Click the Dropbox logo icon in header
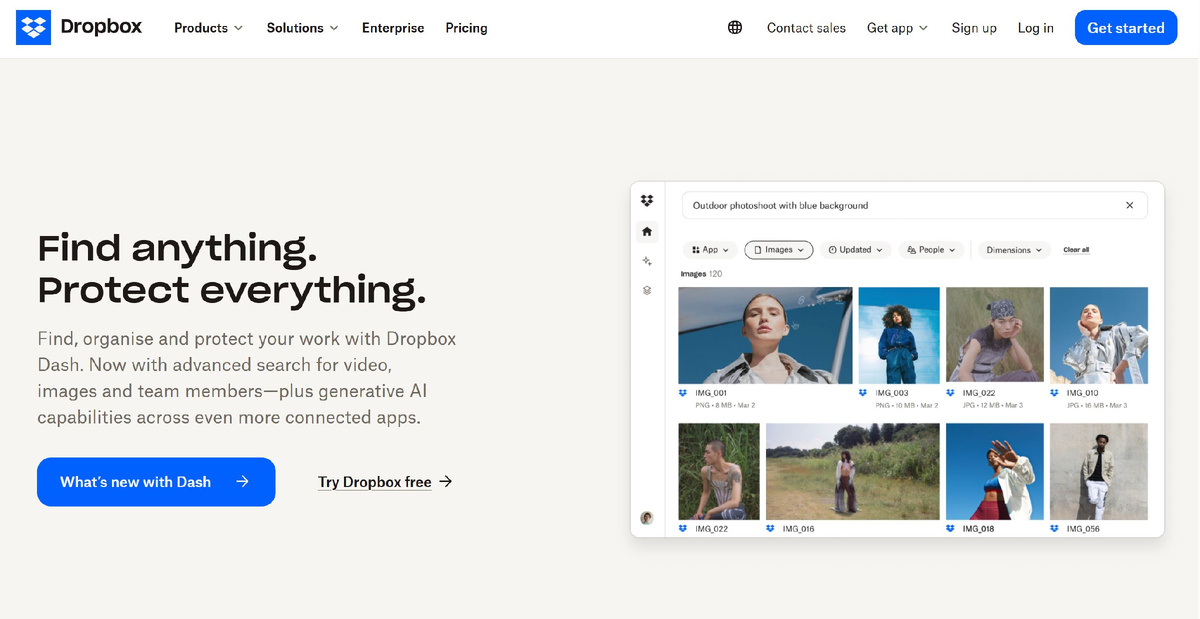The image size is (1200, 619). [x=34, y=28]
